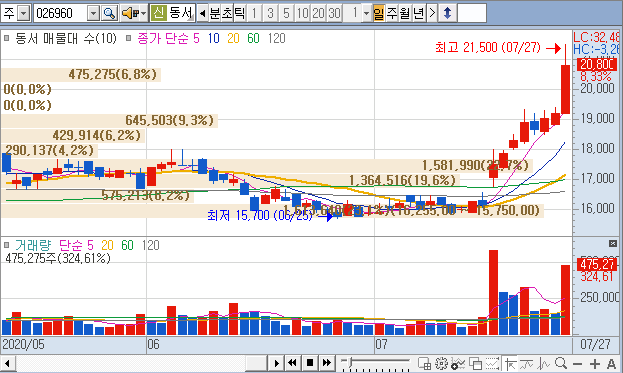623x373 pixels.
Task: Toggle the 동서 매물대 indicator square marker
Action: click(x=7, y=38)
